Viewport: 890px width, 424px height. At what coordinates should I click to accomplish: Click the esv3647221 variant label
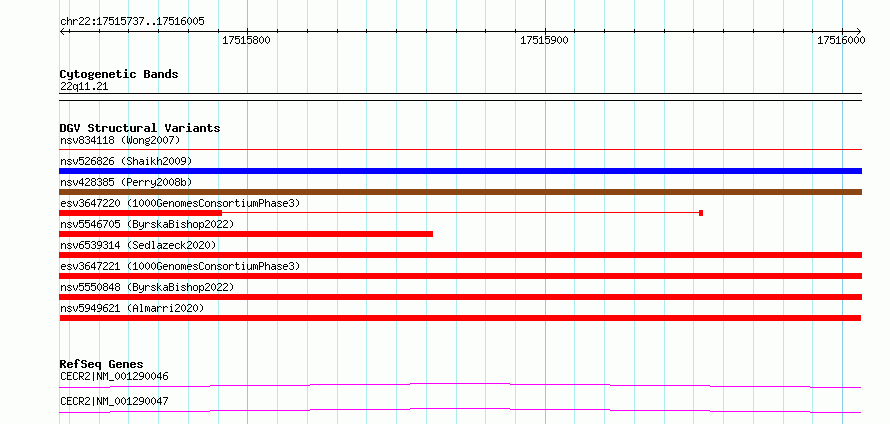(x=180, y=266)
